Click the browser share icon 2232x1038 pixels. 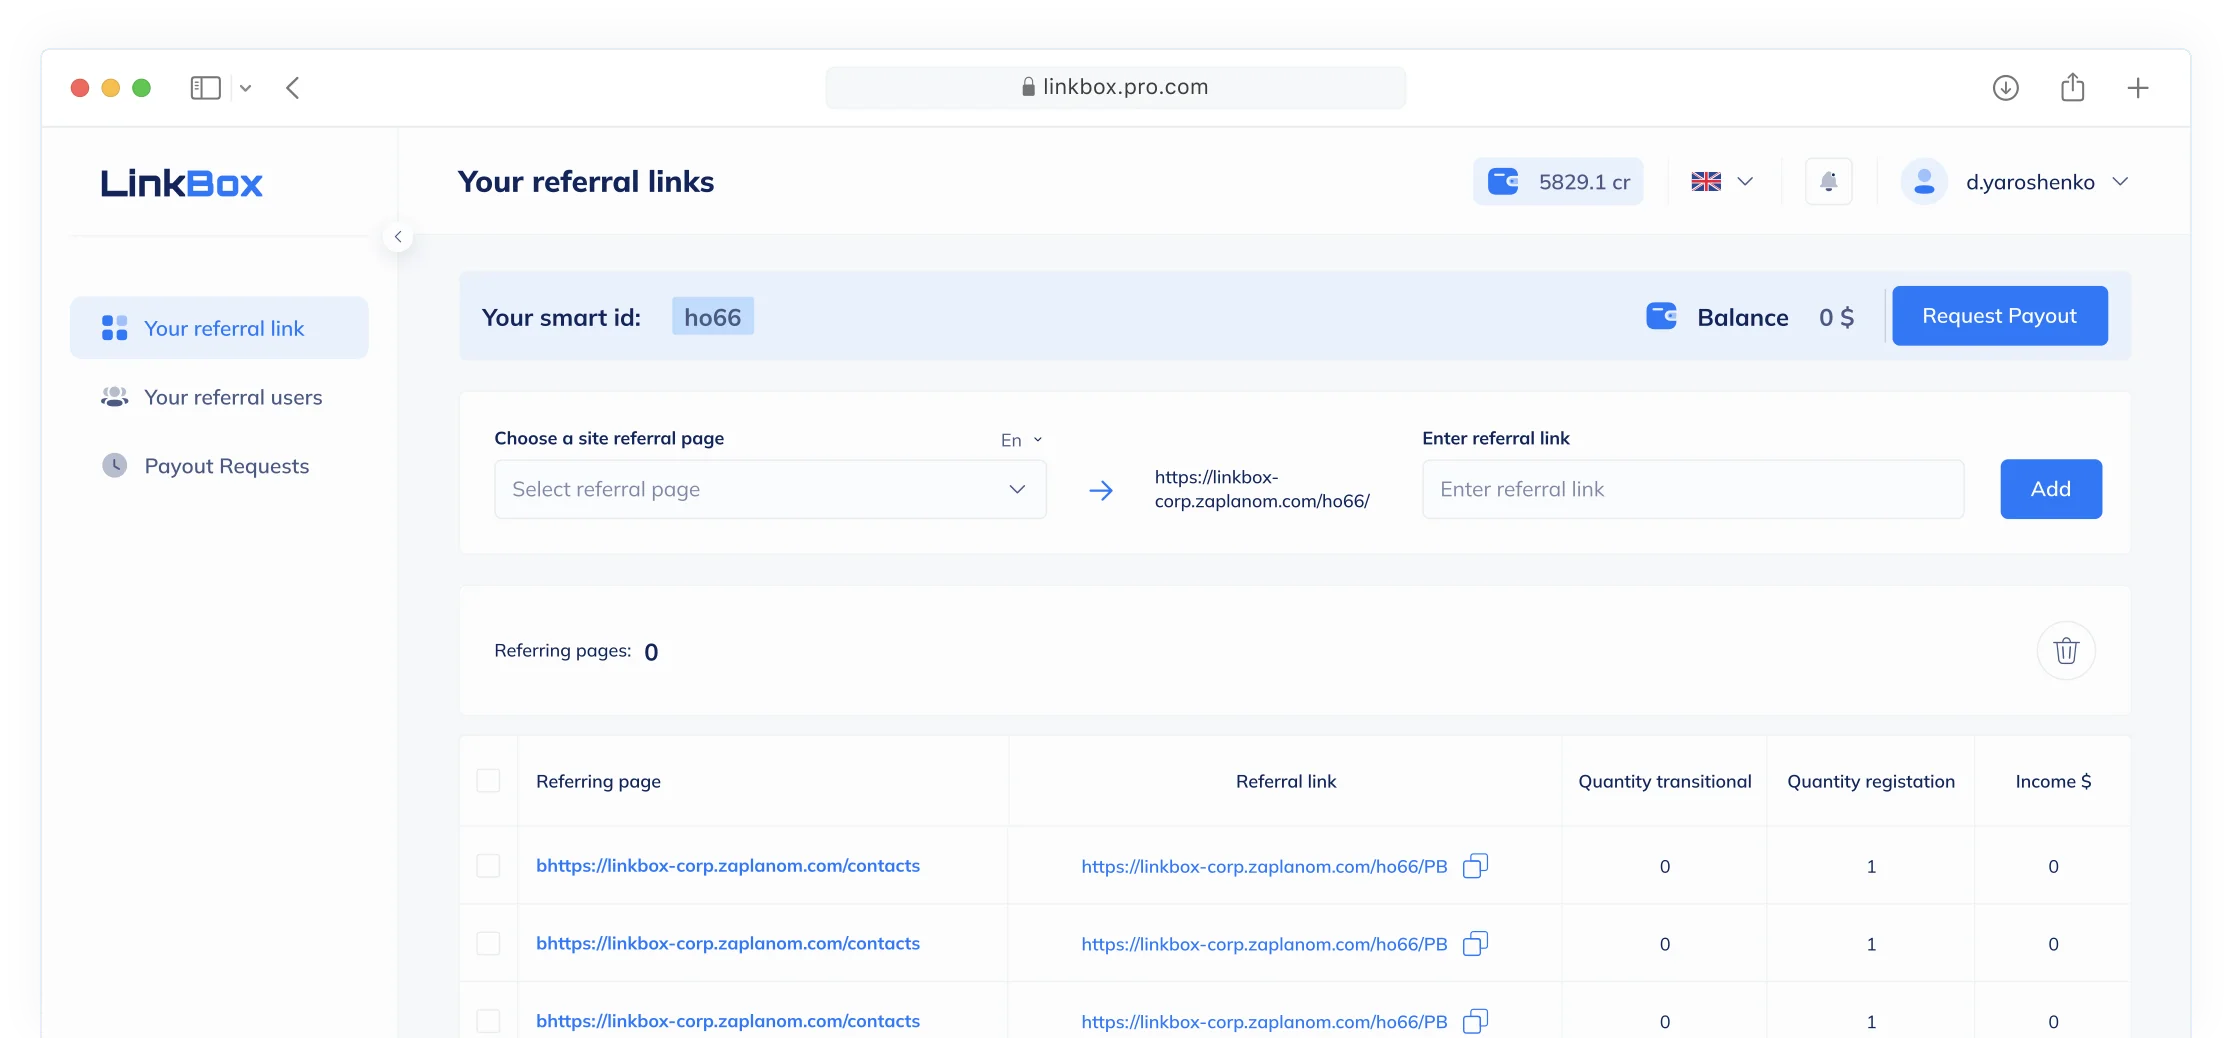click(2073, 87)
